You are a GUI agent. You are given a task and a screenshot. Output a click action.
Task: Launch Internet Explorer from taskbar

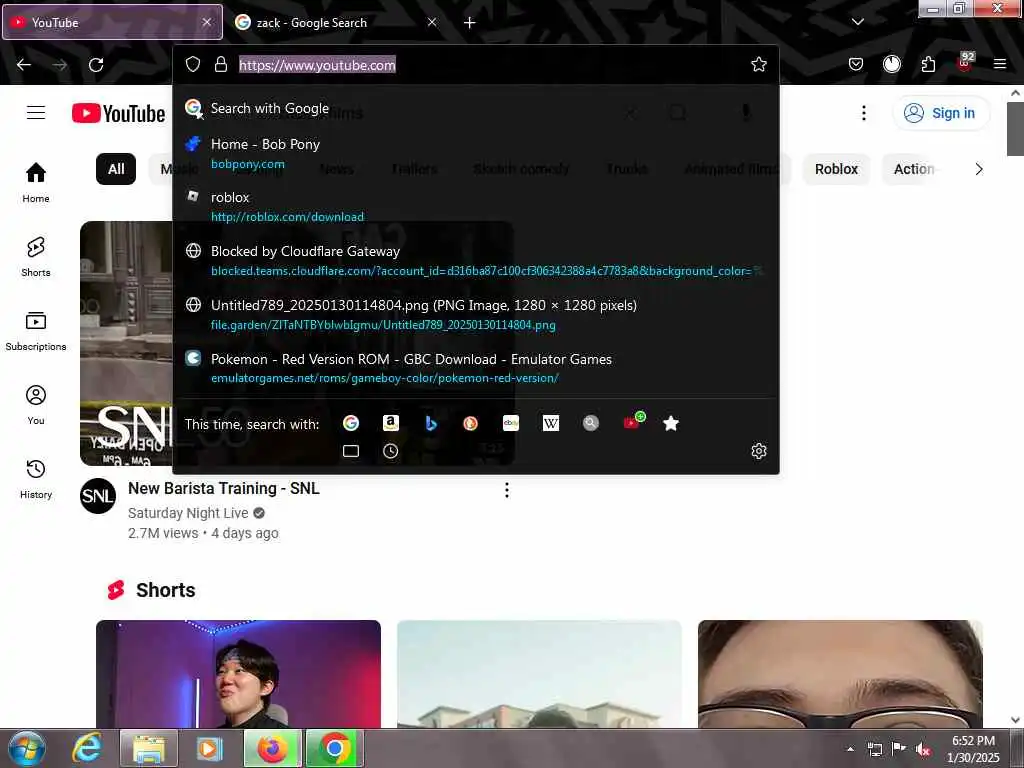tap(87, 748)
